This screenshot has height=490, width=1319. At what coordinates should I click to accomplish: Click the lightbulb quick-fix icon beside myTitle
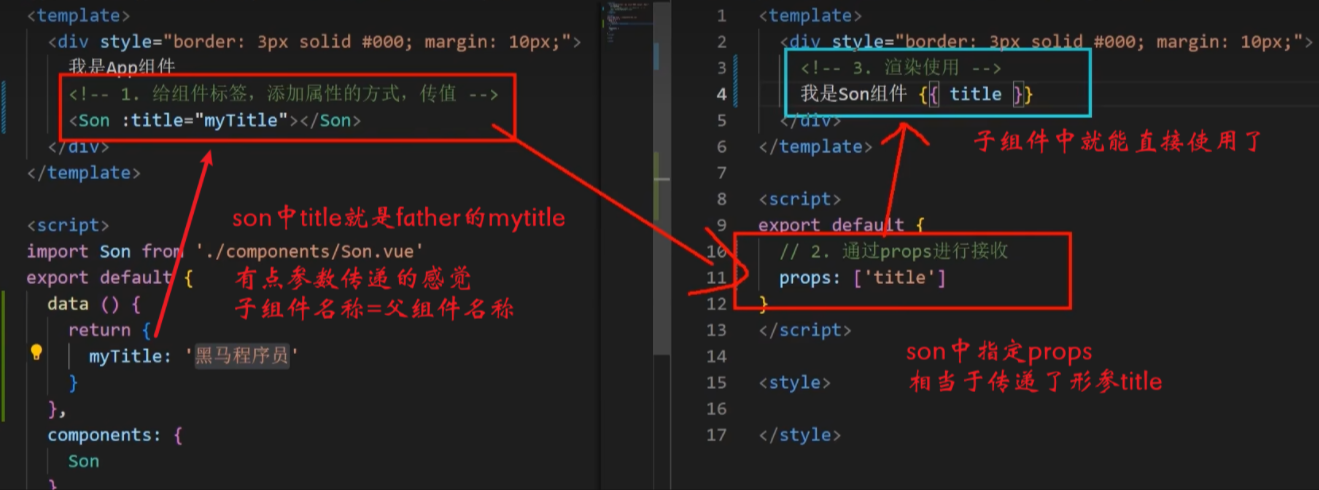point(36,352)
